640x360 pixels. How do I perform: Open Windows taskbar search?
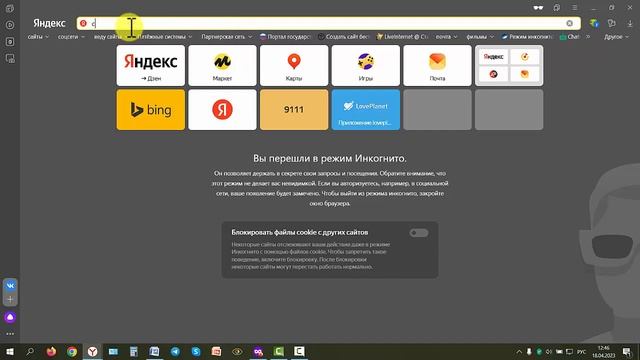tap(30, 351)
